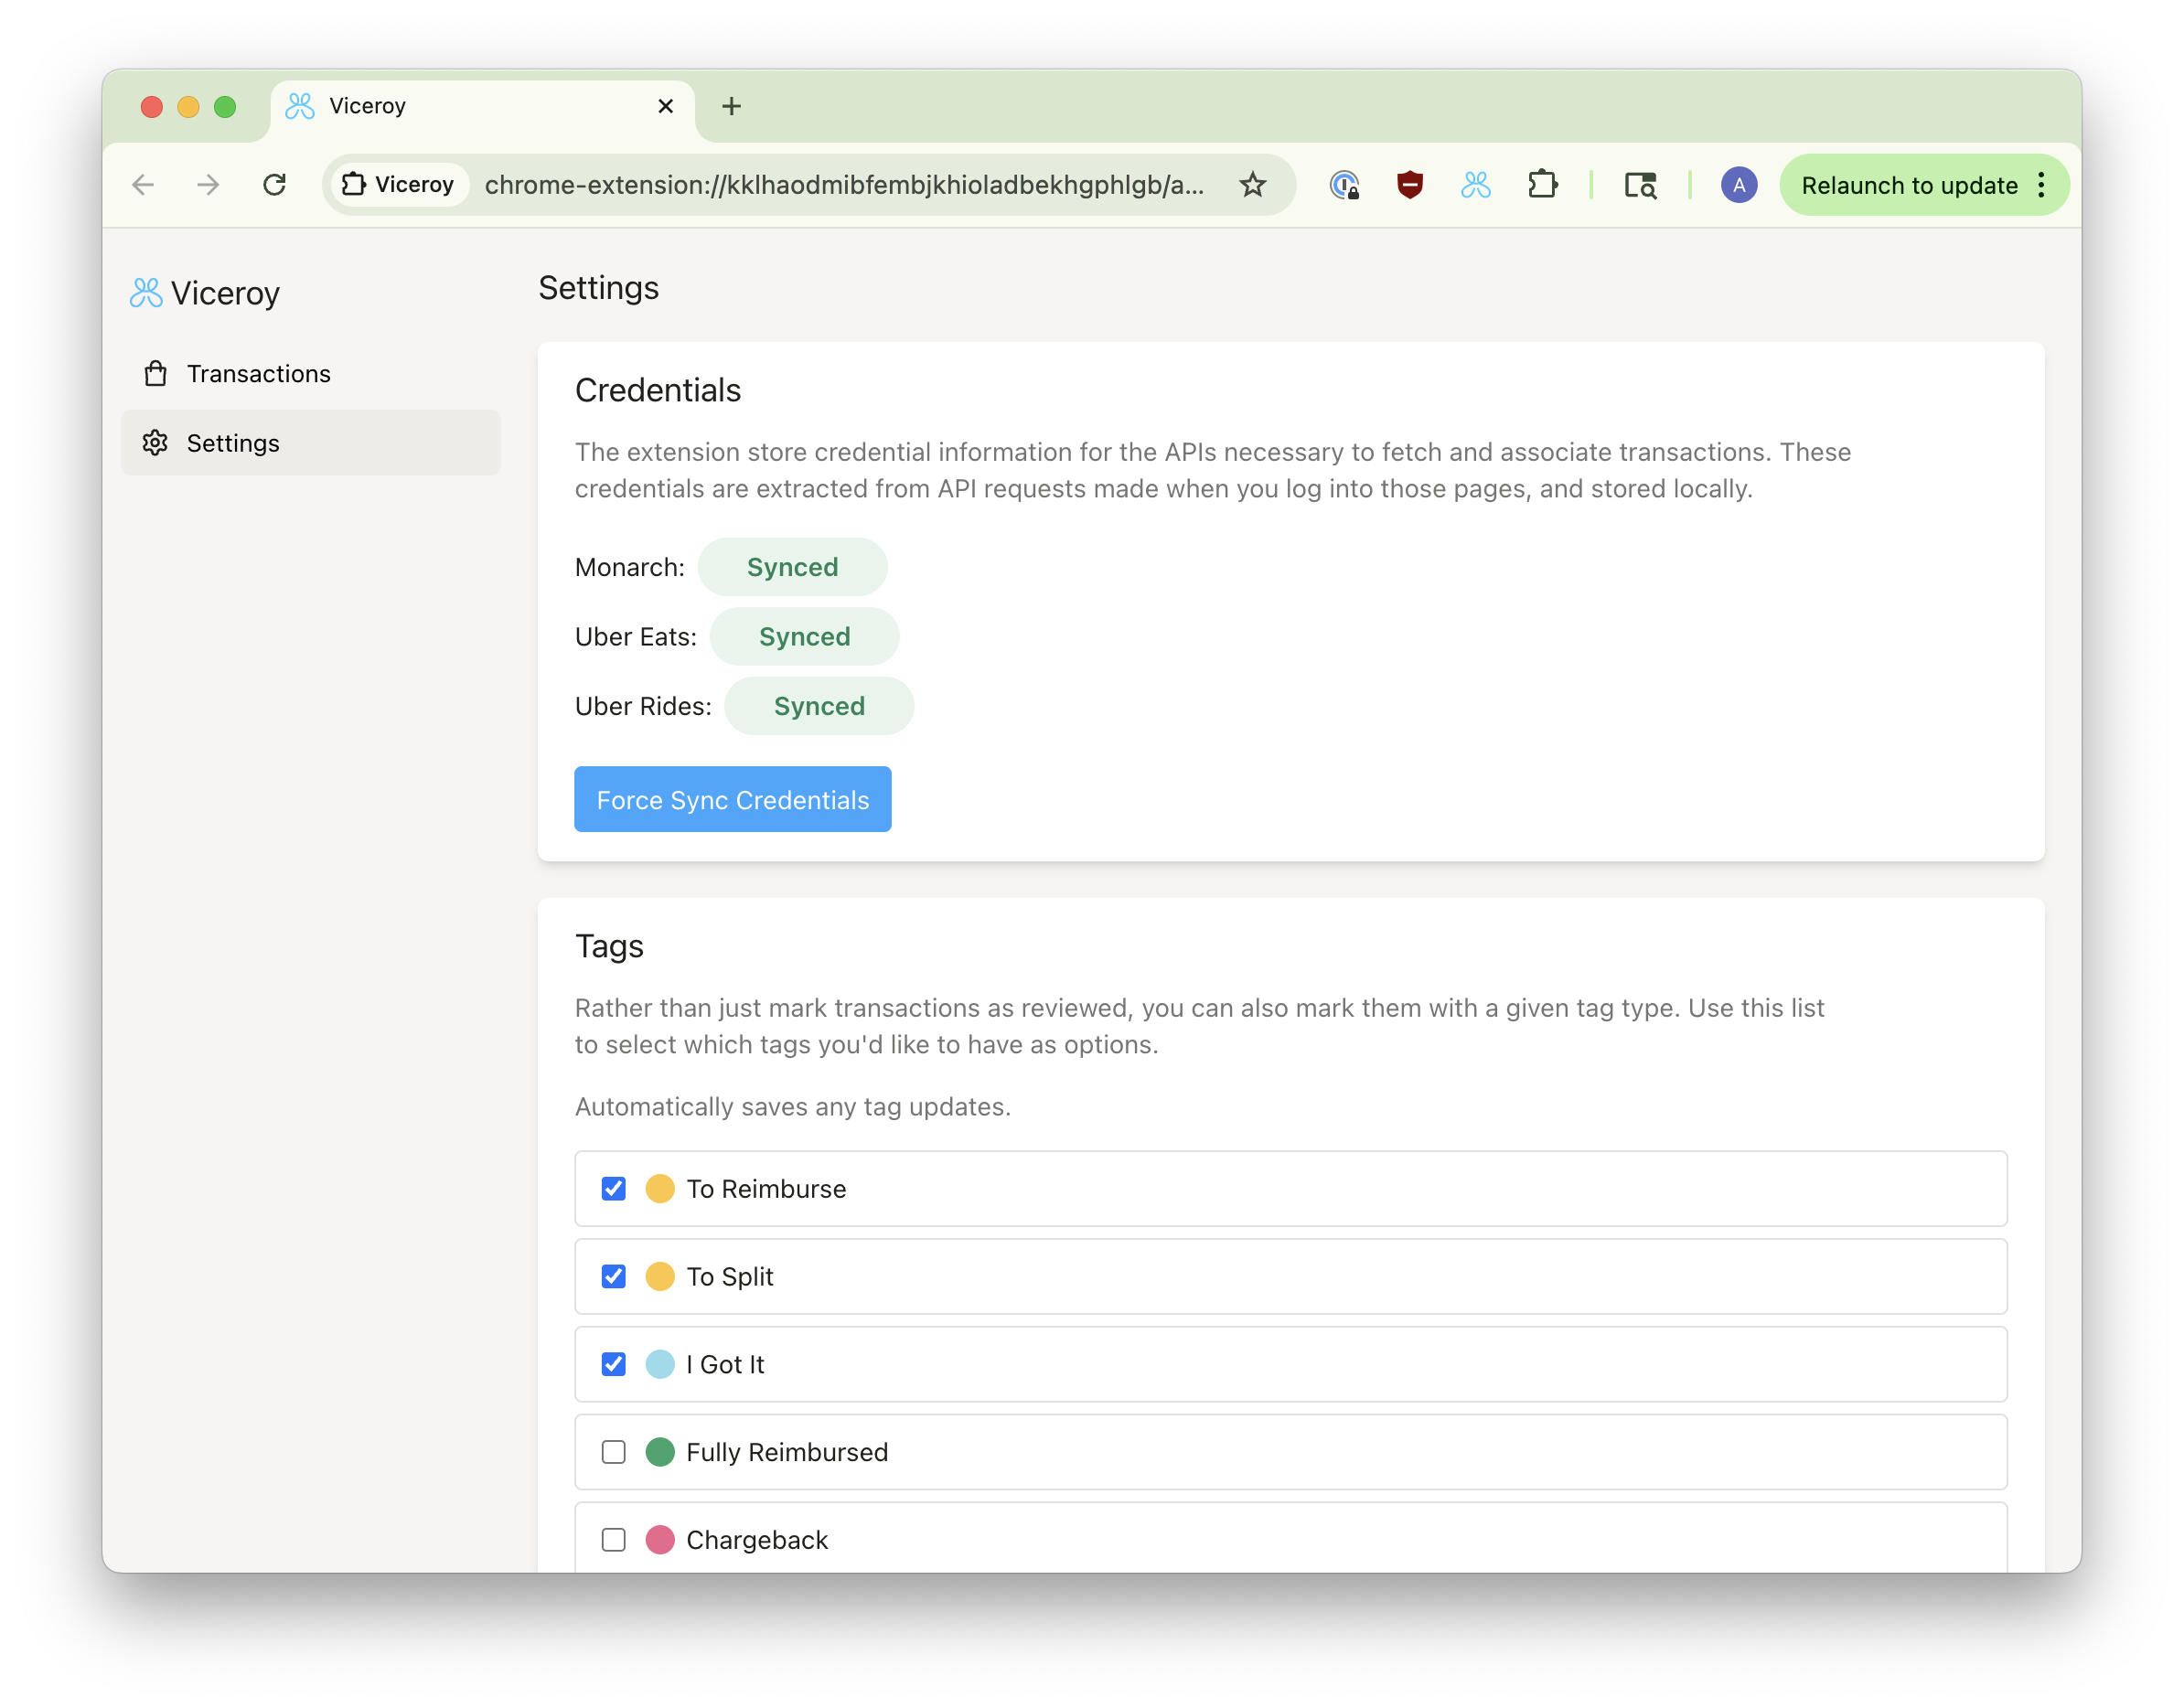Image resolution: width=2184 pixels, height=1708 pixels.
Task: Open the profile avatar A
Action: coord(1738,185)
